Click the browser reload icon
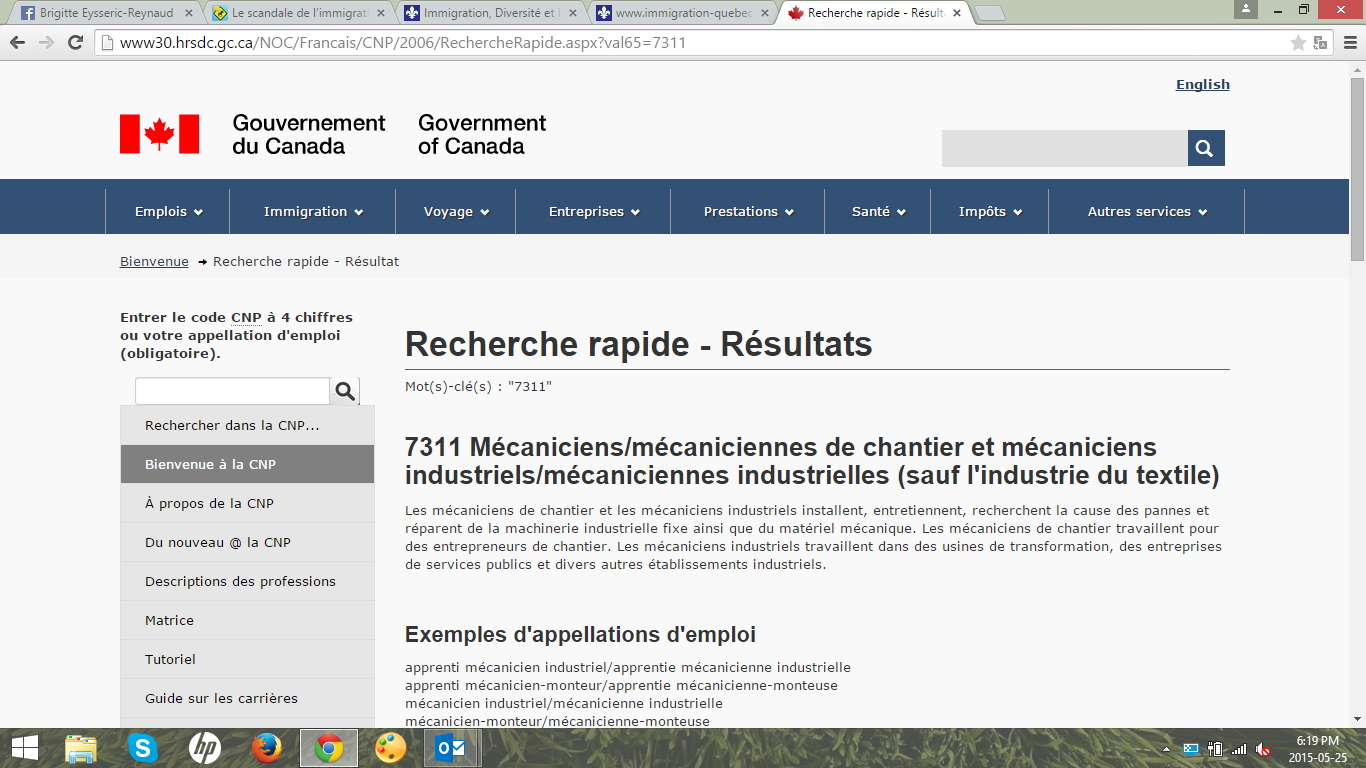This screenshot has width=1366, height=768. click(75, 43)
